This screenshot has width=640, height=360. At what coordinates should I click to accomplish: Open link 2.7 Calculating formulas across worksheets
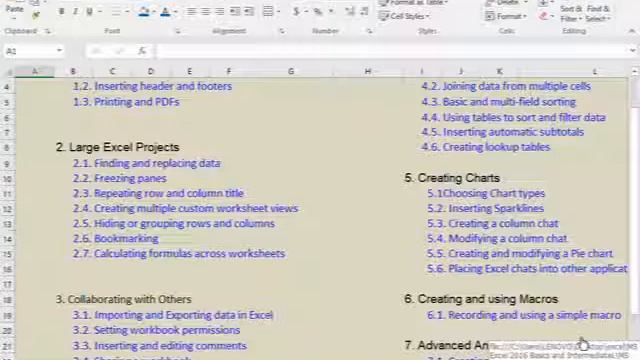click(179, 253)
